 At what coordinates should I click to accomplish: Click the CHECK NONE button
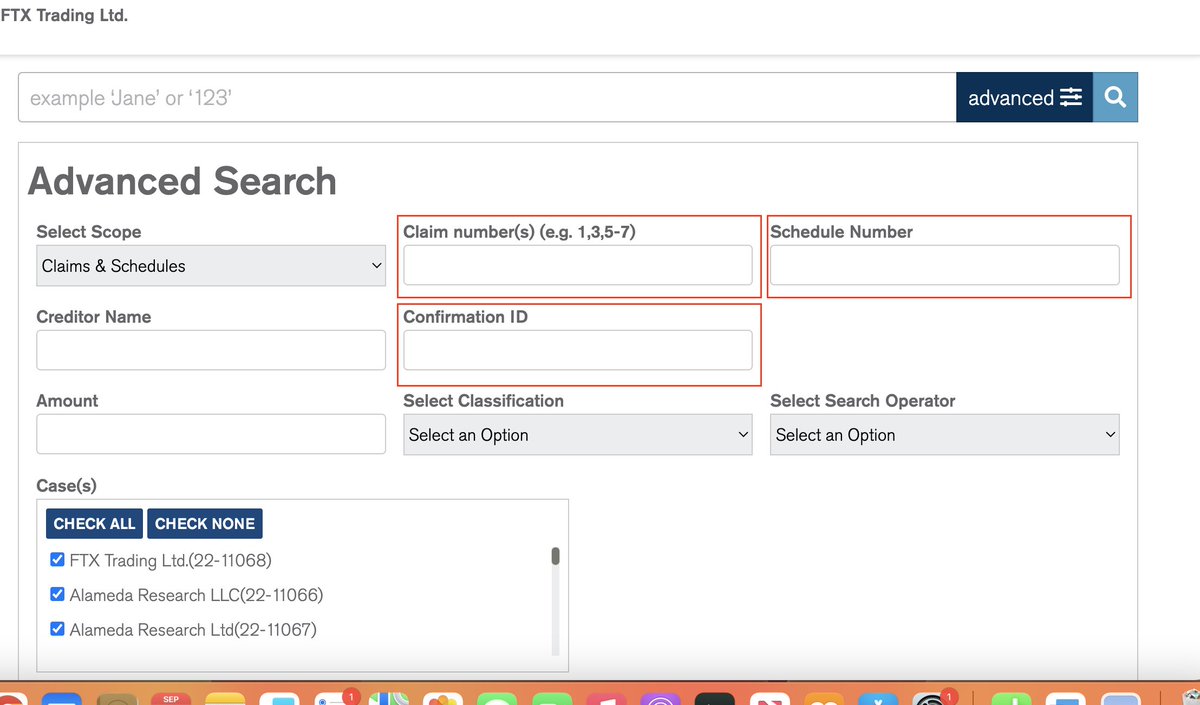pyautogui.click(x=205, y=523)
